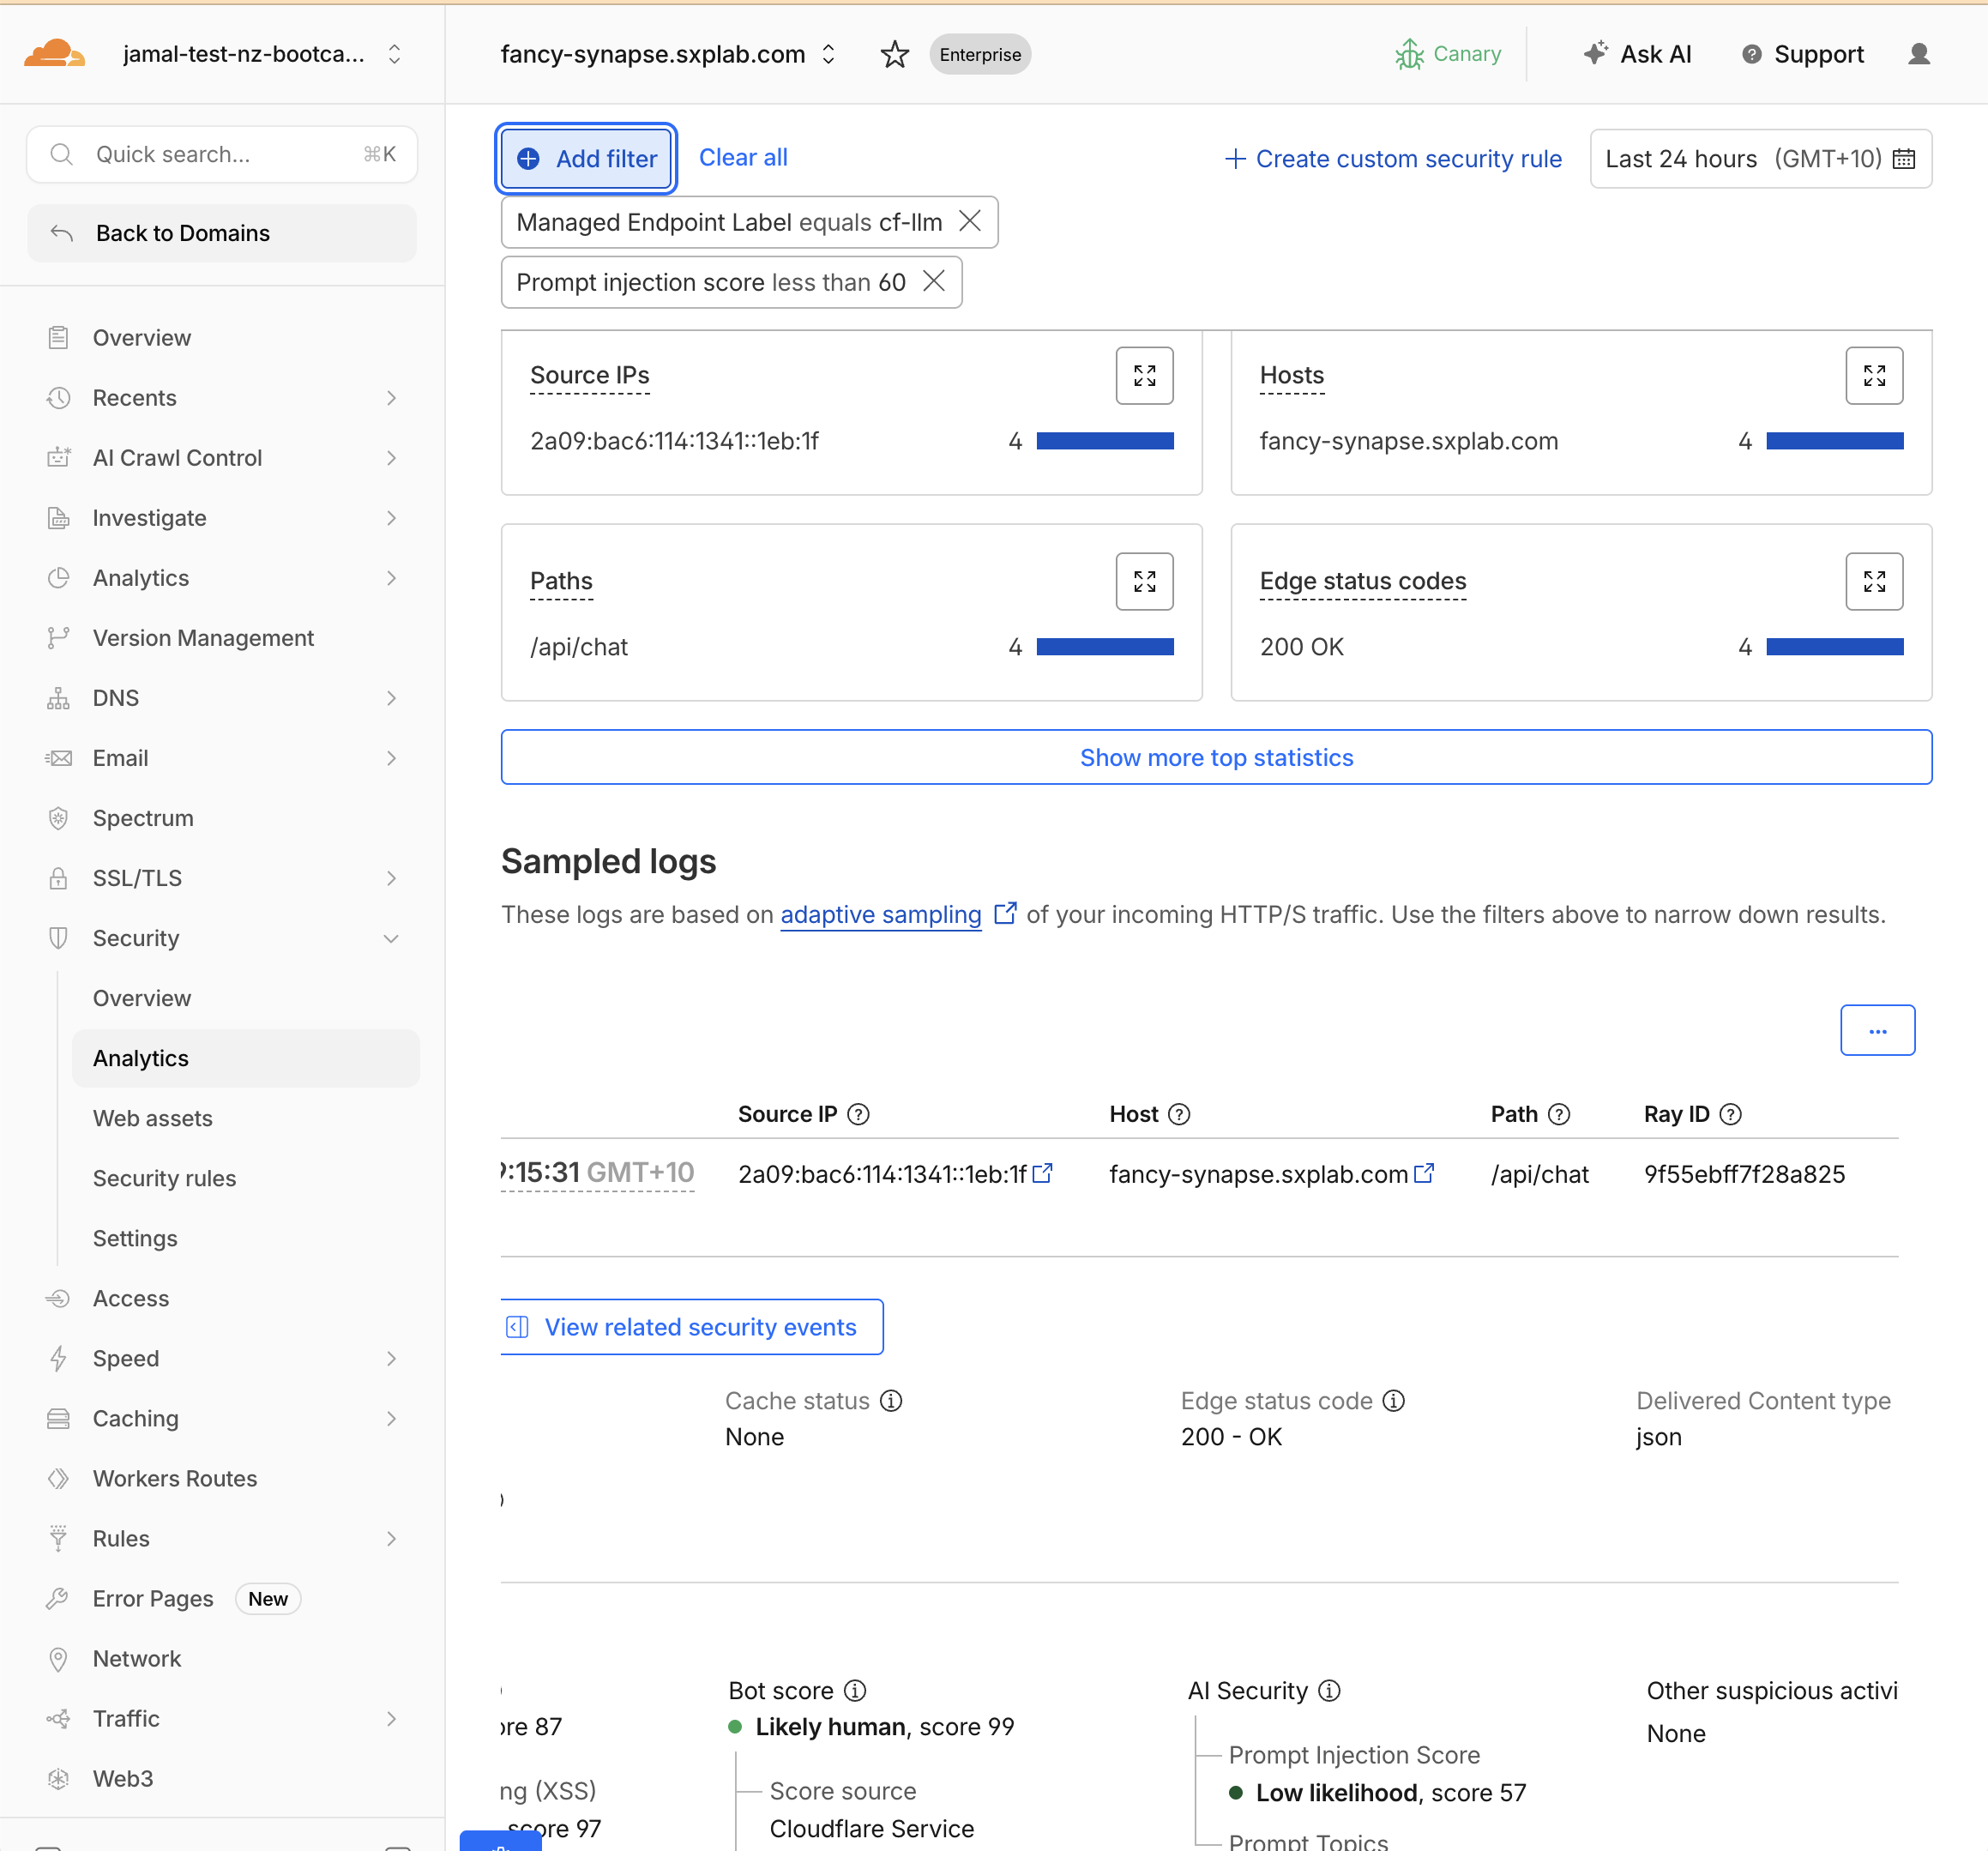Star the fancy-synapse.sxplab.com domain
This screenshot has height=1851, width=1988.
coord(894,54)
